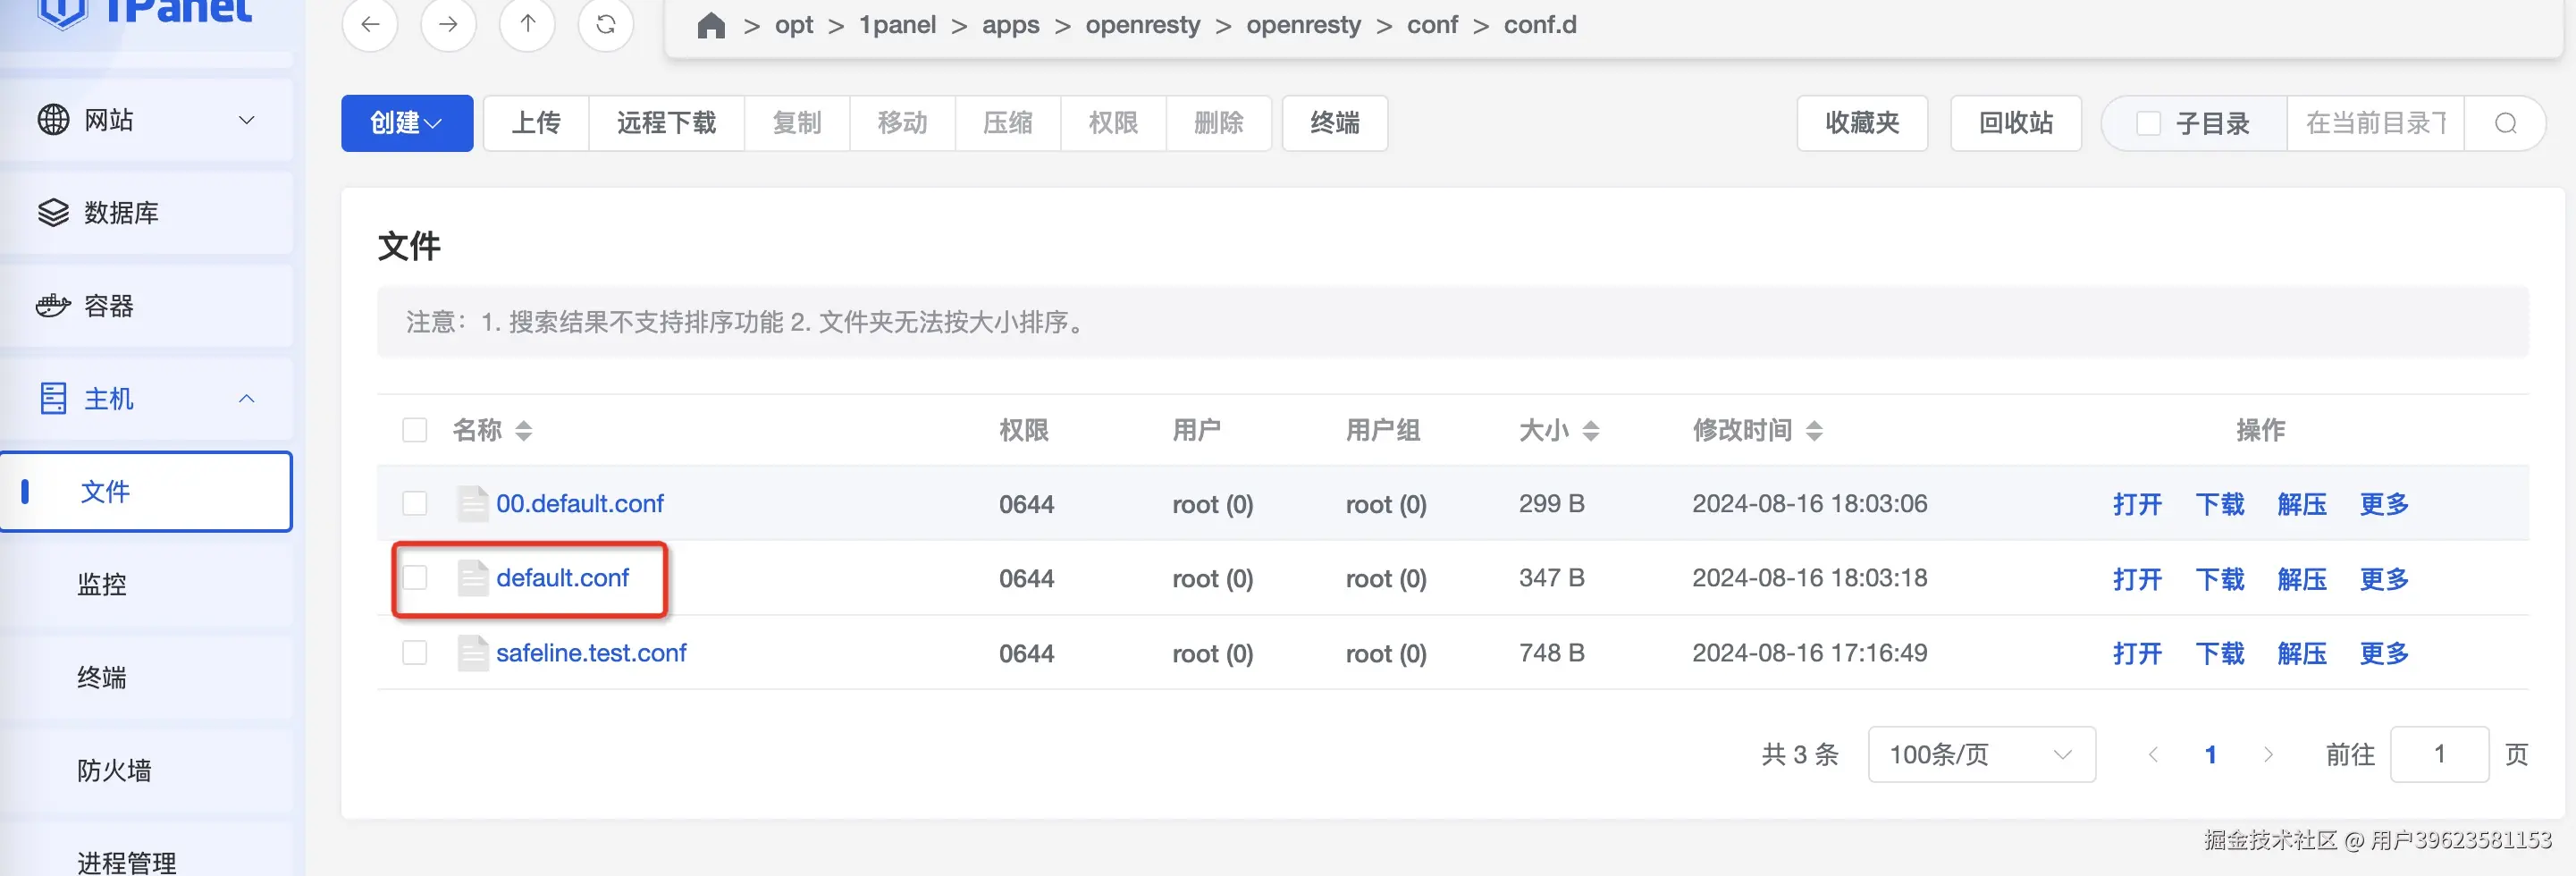Open the 00.default.conf file link
Viewport: 2576px width, 876px height.
579,503
